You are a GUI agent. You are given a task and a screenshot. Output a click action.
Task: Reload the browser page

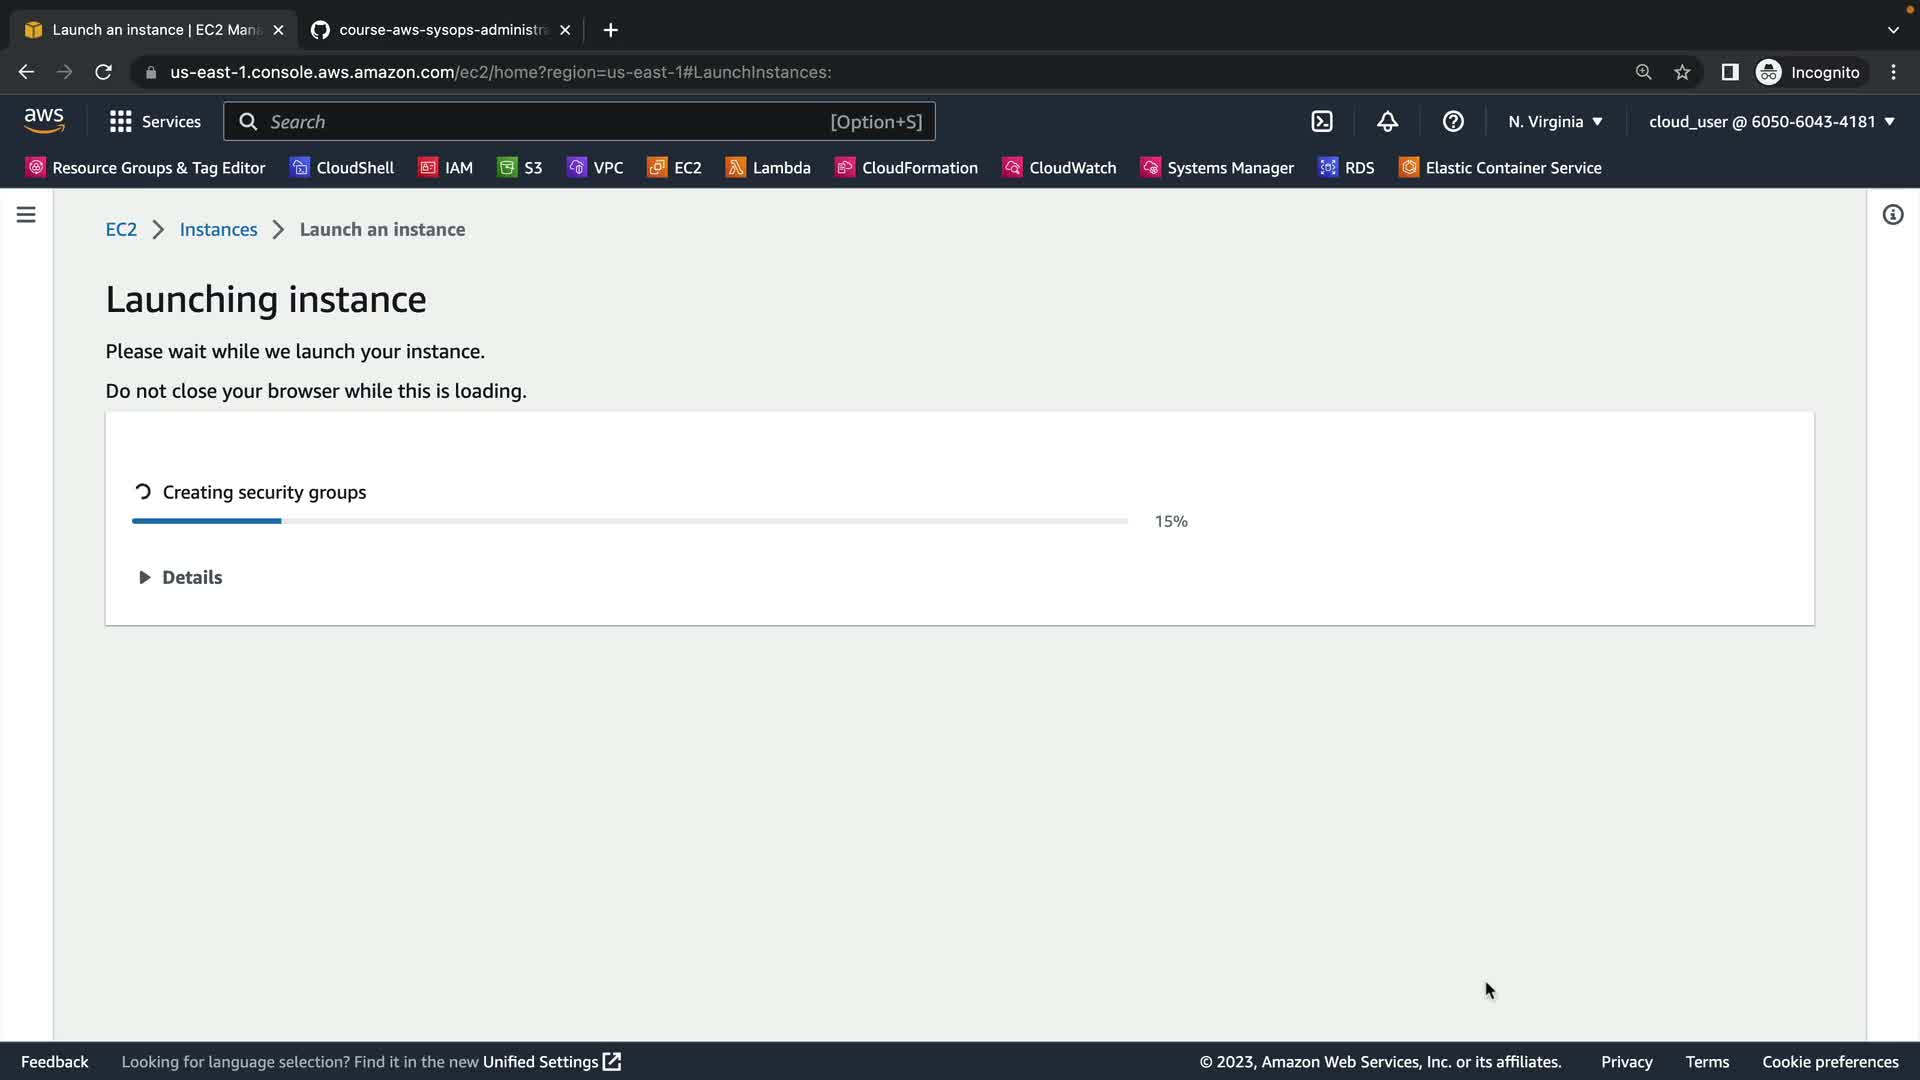pos(103,72)
